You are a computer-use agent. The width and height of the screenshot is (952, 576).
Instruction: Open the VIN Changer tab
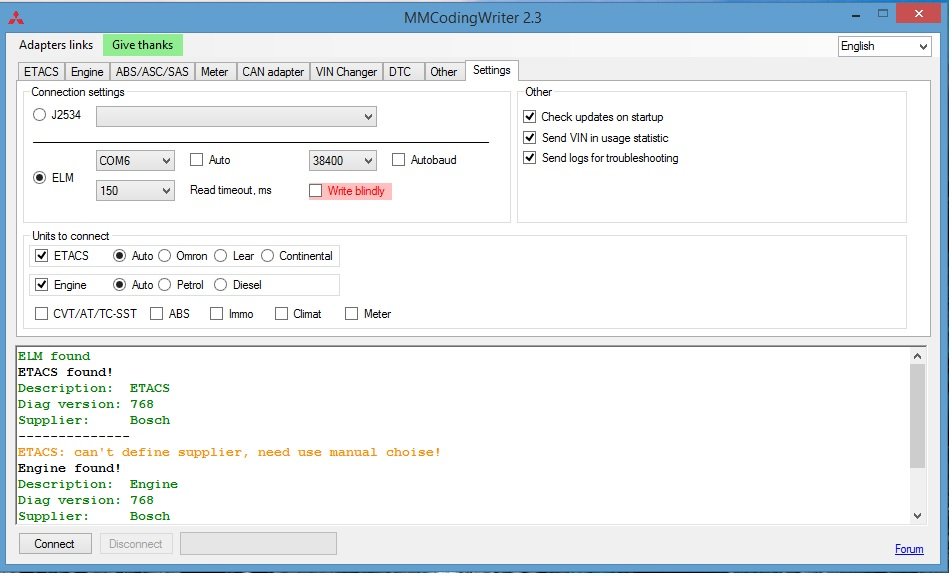(346, 72)
